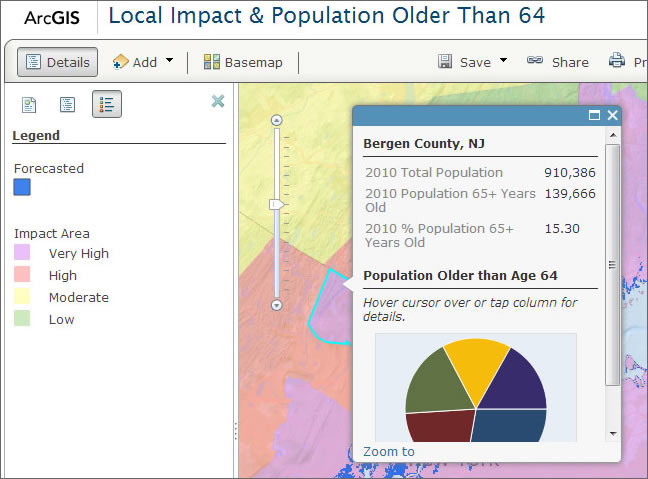
Task: Click Save in the toolbar
Action: point(475,62)
